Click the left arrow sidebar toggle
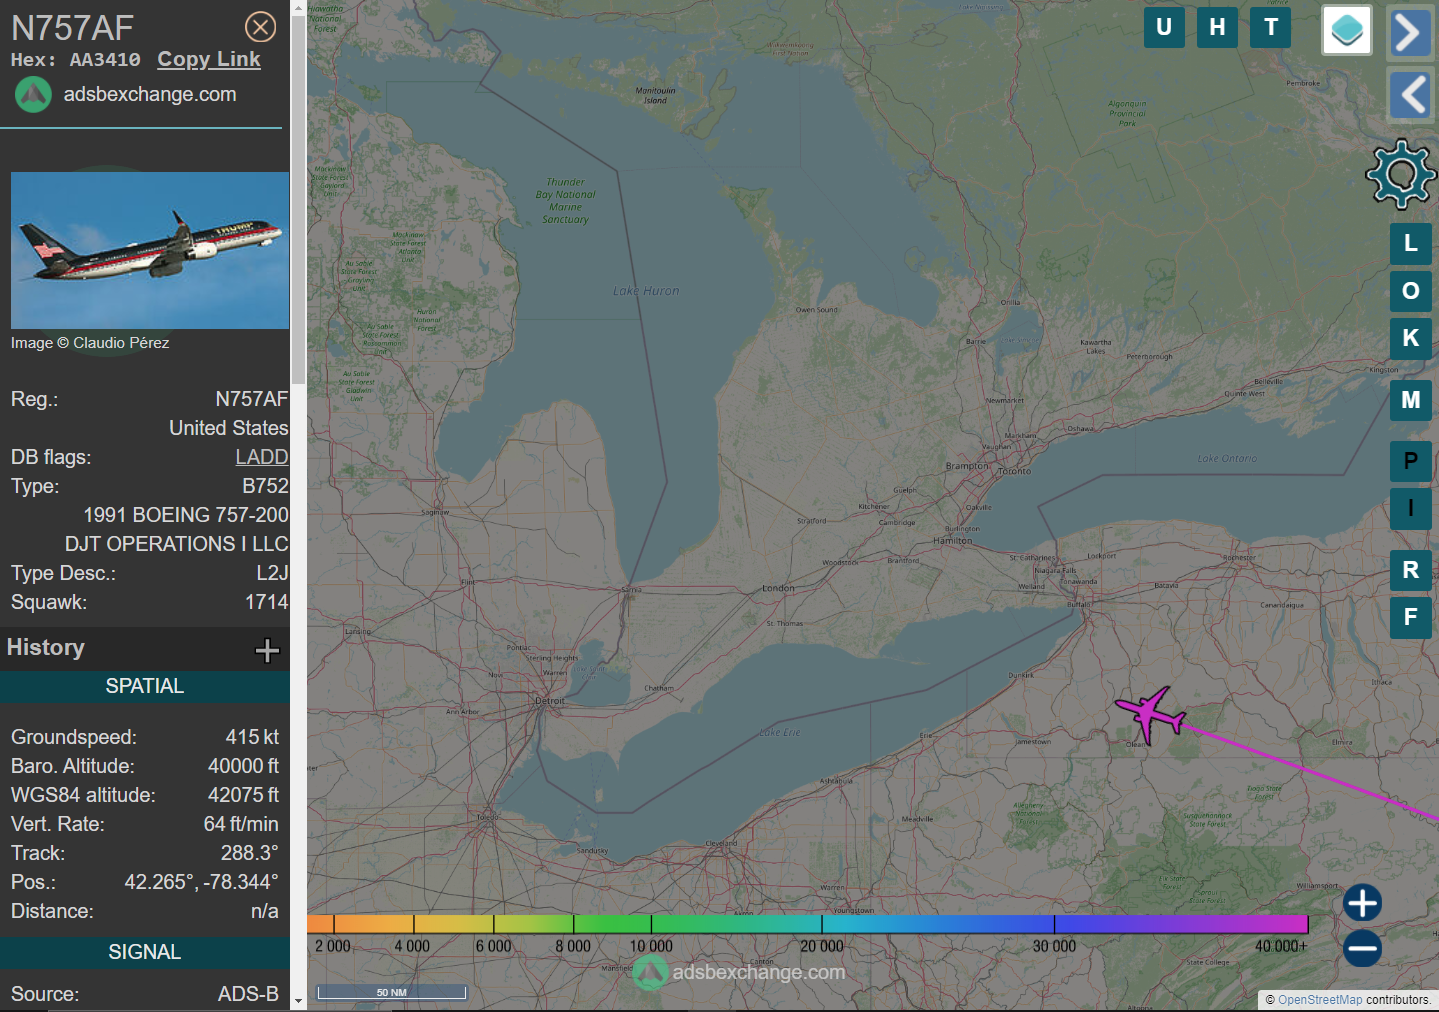 coord(1409,96)
